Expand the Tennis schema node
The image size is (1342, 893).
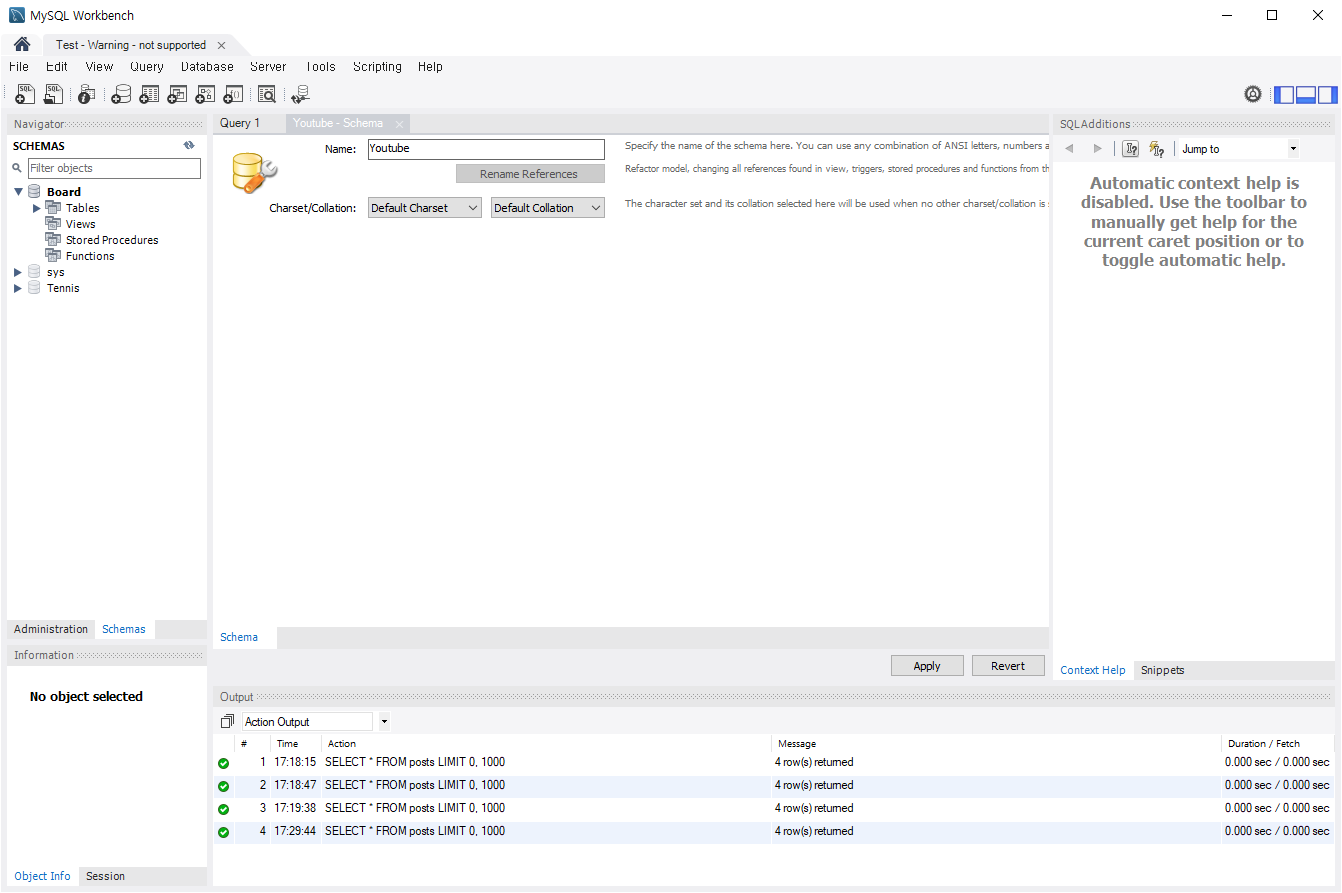click(x=18, y=288)
